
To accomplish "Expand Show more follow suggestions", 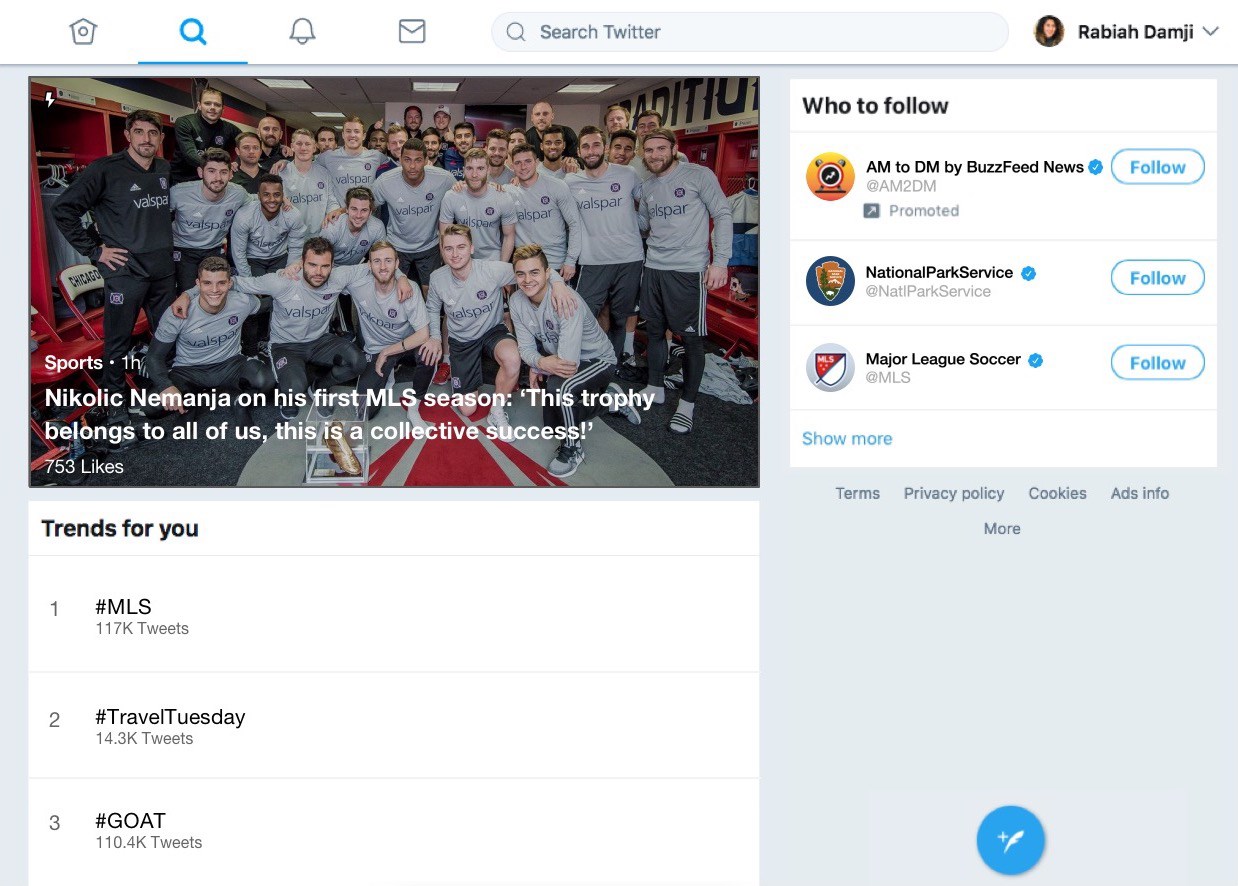I will (x=847, y=438).
